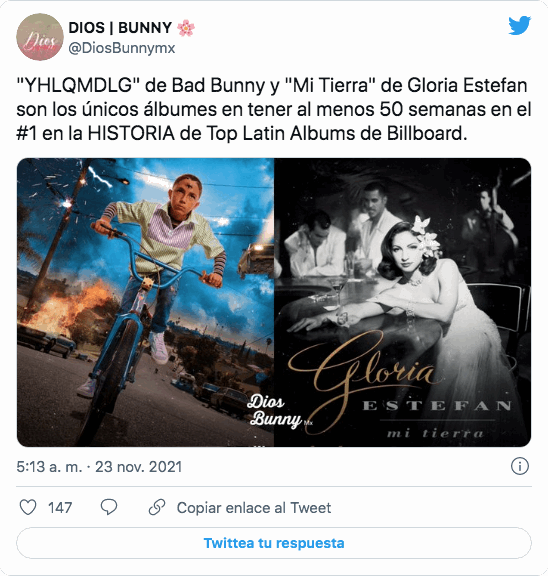Viewport: 548px width, 576px height.
Task: Open the Dios Bunny profile avatar
Action: tap(40, 37)
